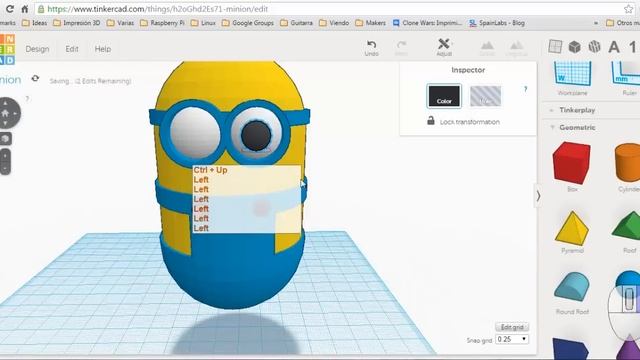This screenshot has height=360, width=640.
Task: Click the Edit grid button
Action: point(512,327)
